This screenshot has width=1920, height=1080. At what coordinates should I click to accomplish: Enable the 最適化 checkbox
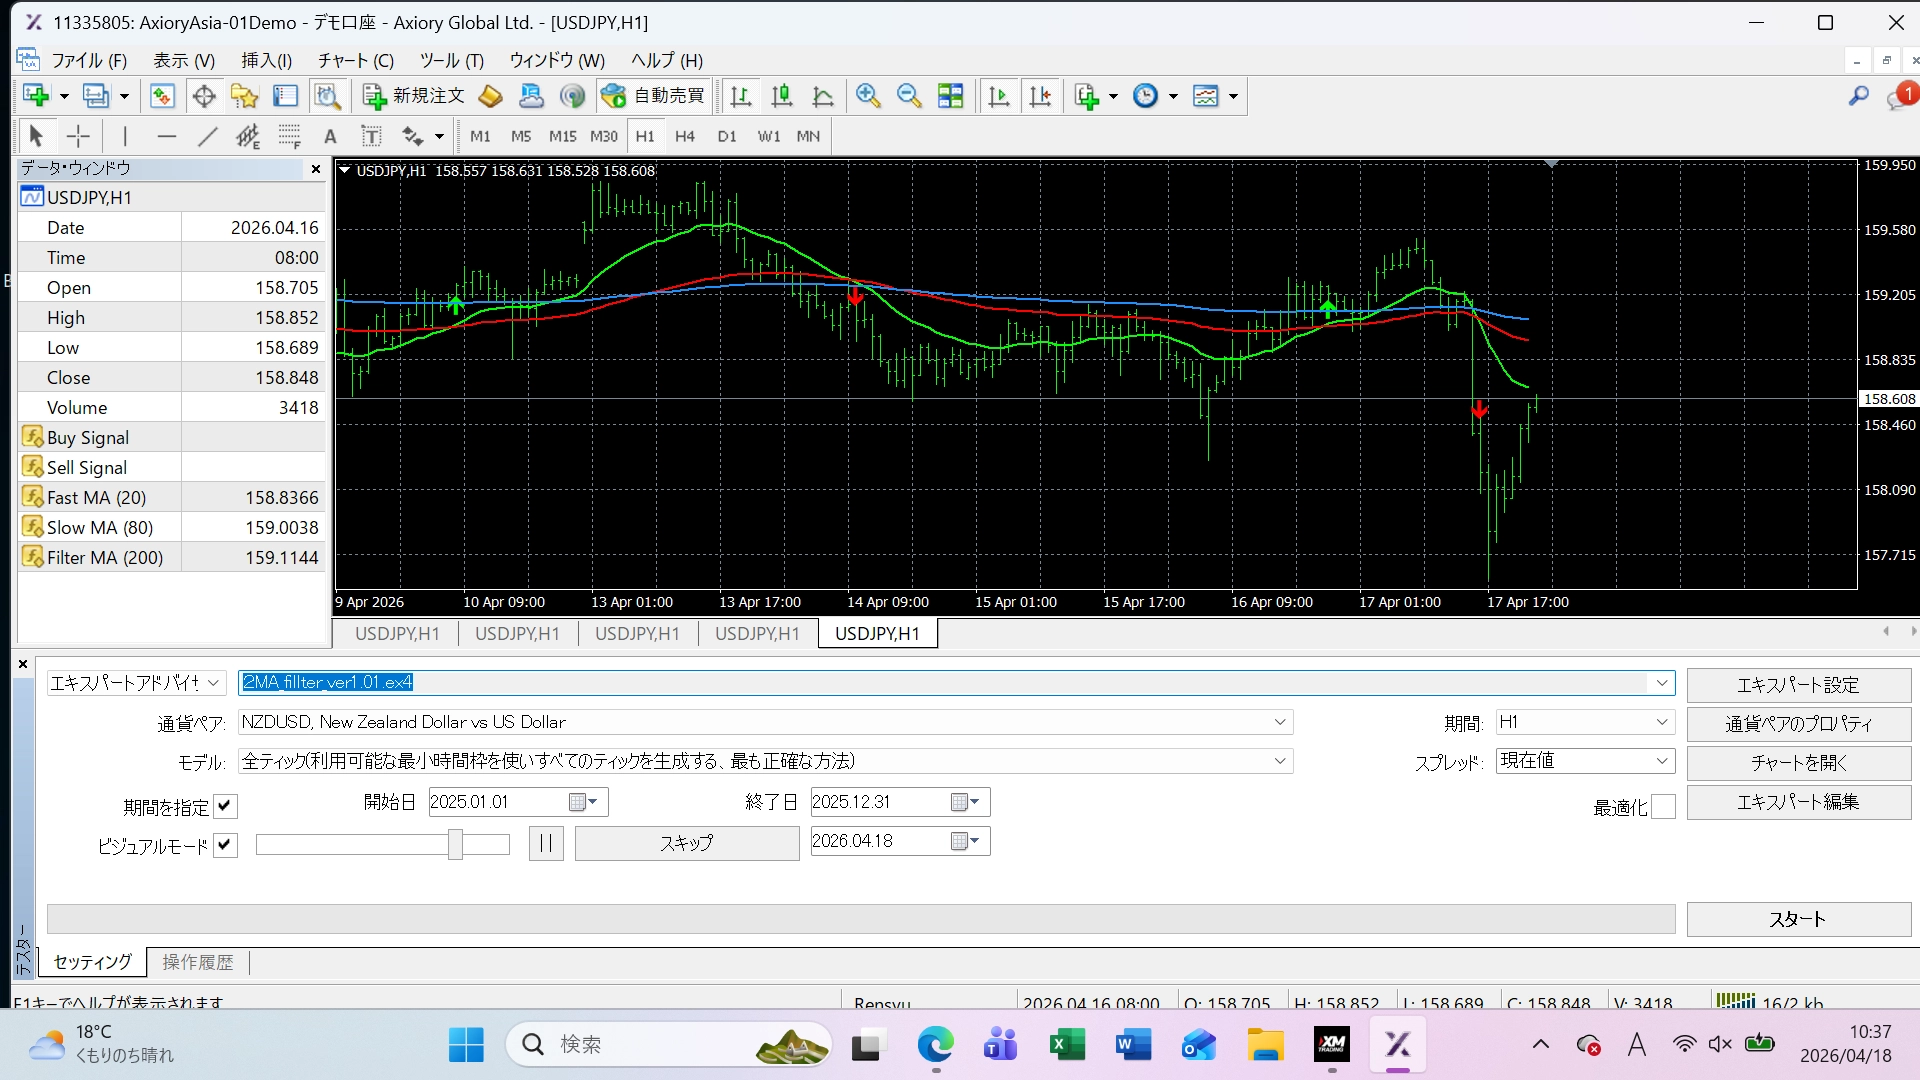click(x=1662, y=807)
